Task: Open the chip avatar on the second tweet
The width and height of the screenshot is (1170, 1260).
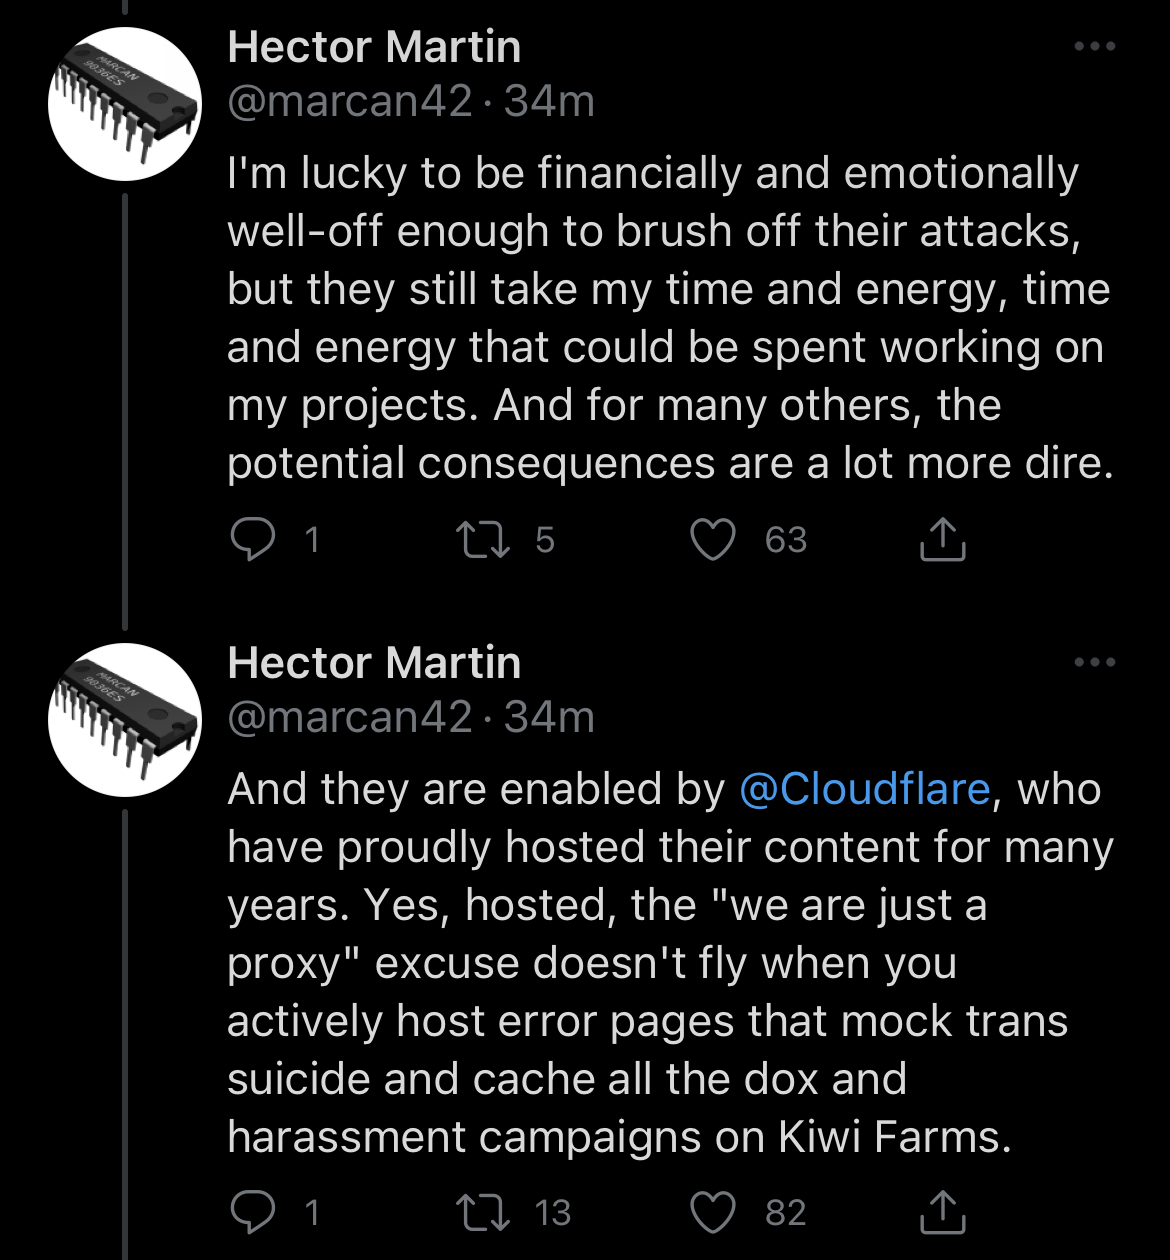Action: pyautogui.click(x=125, y=720)
